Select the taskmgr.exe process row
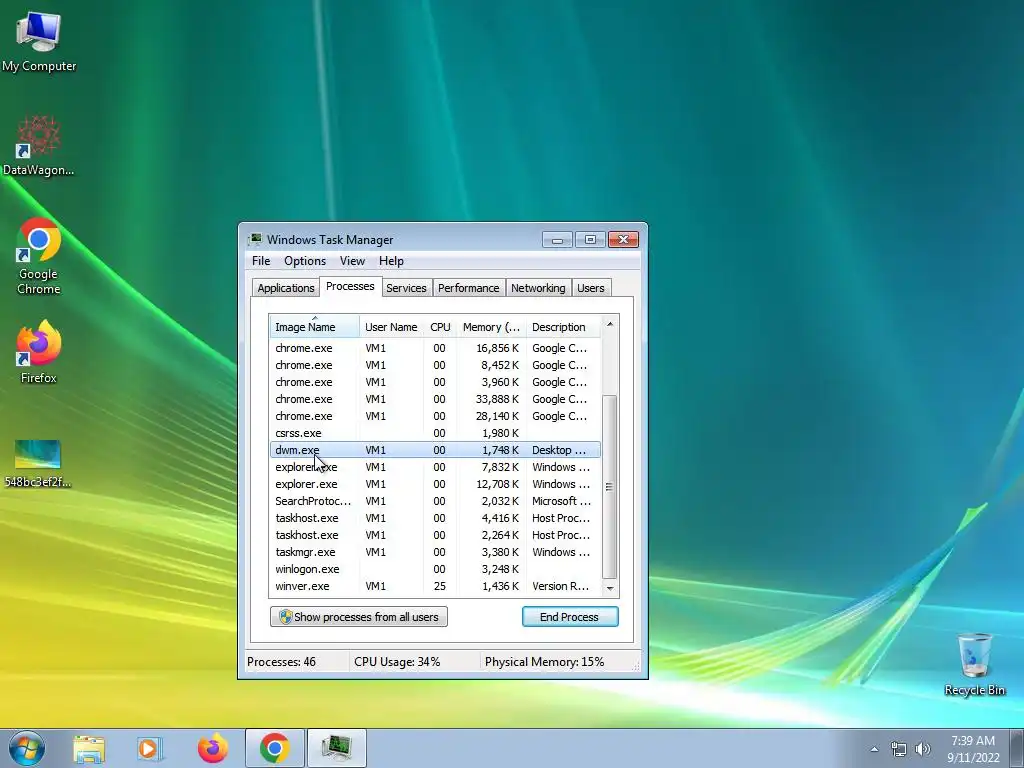The width and height of the screenshot is (1024, 768). coord(435,552)
